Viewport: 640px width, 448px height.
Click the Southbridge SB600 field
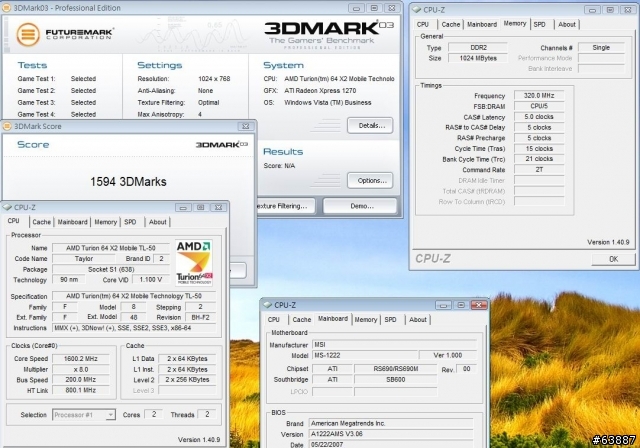tap(395, 379)
